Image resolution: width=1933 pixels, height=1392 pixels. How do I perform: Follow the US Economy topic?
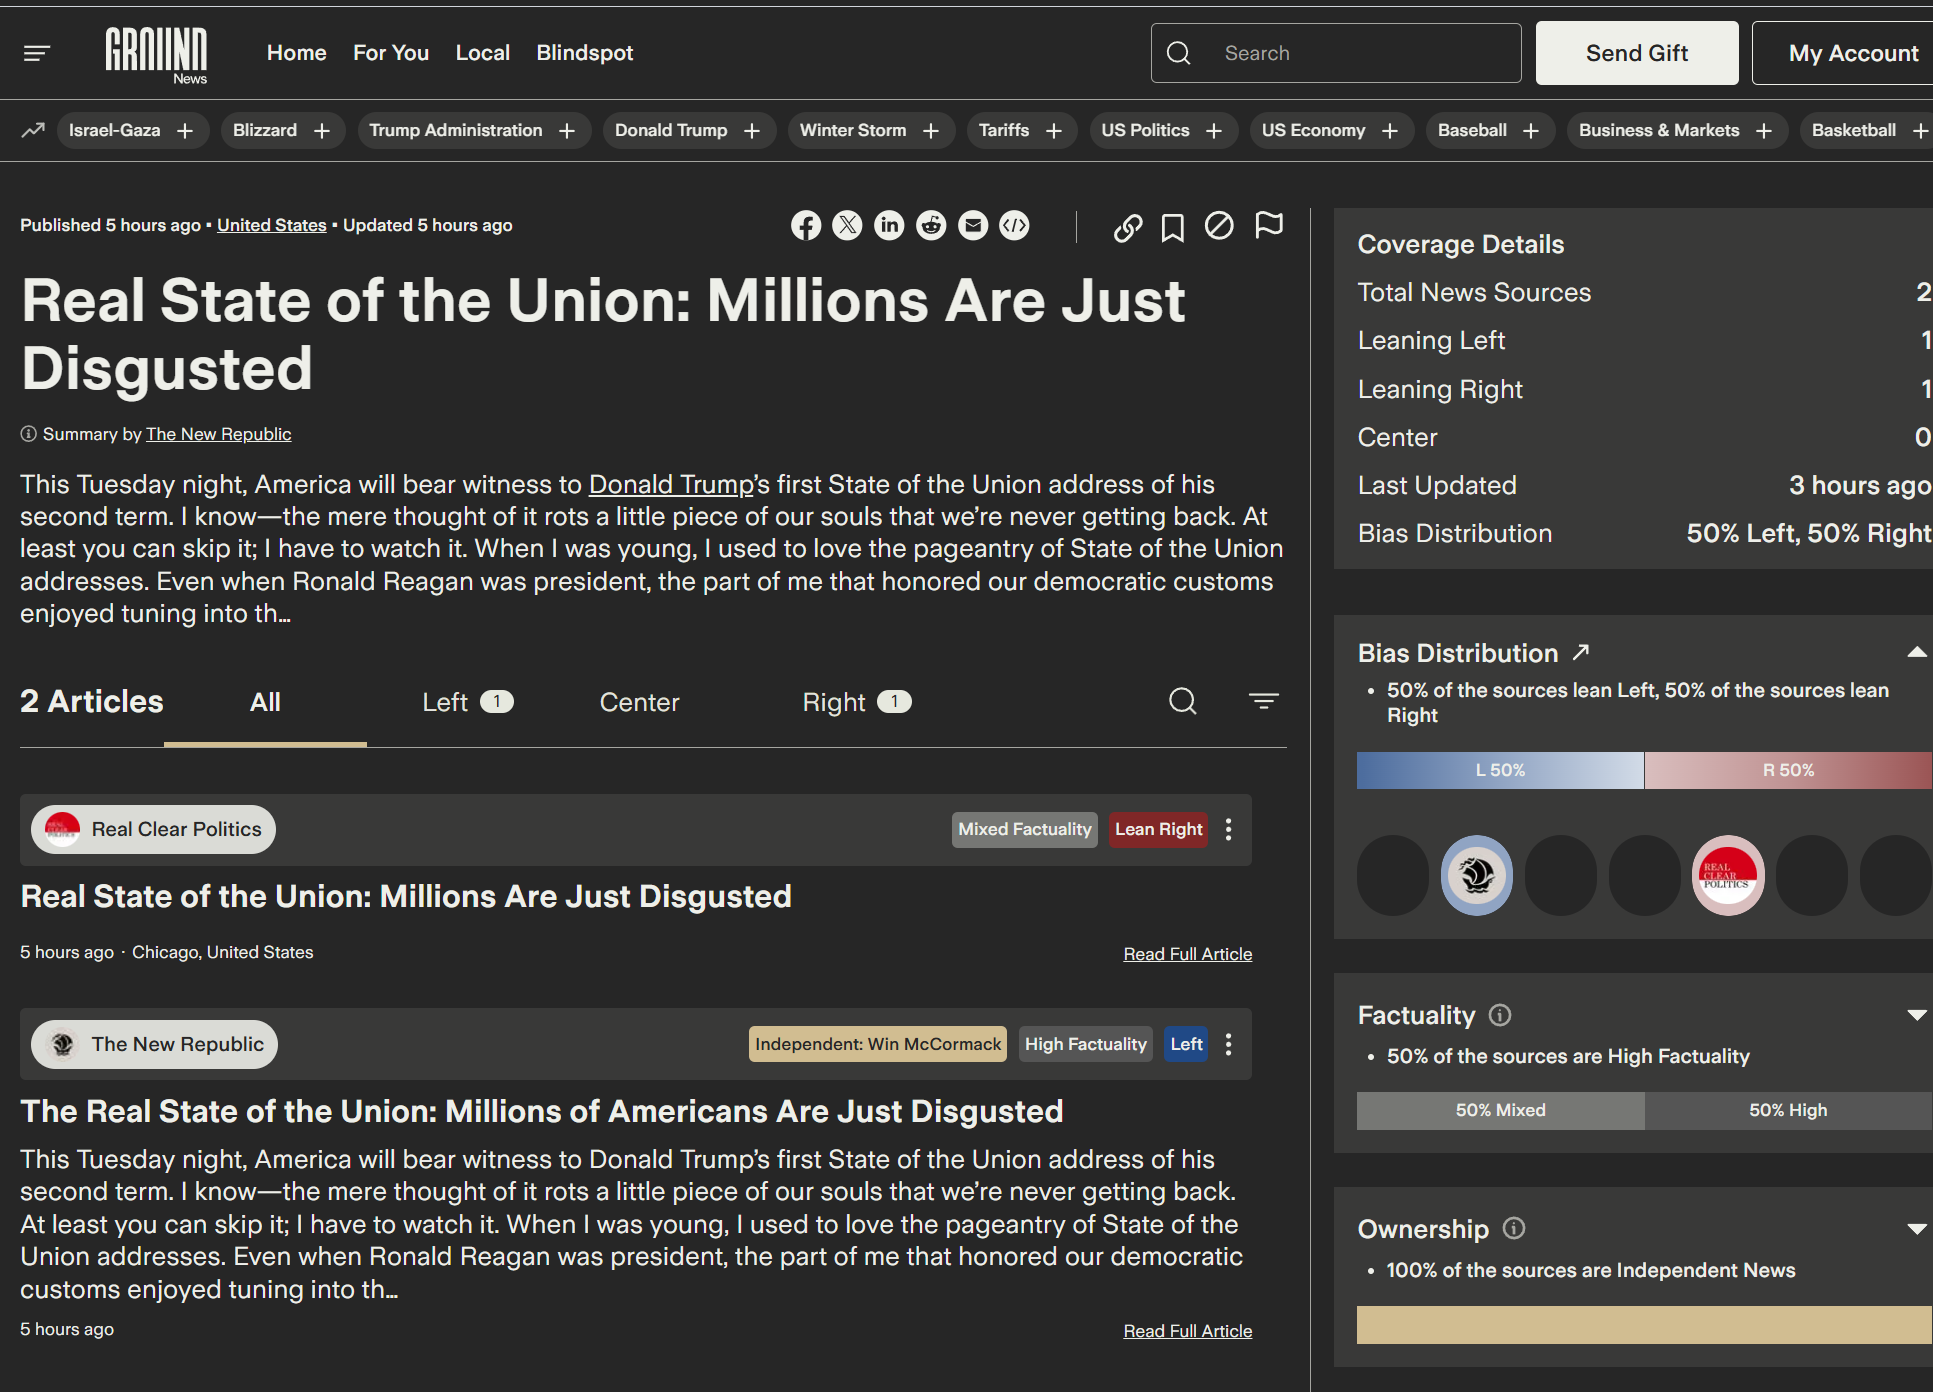coord(1389,131)
